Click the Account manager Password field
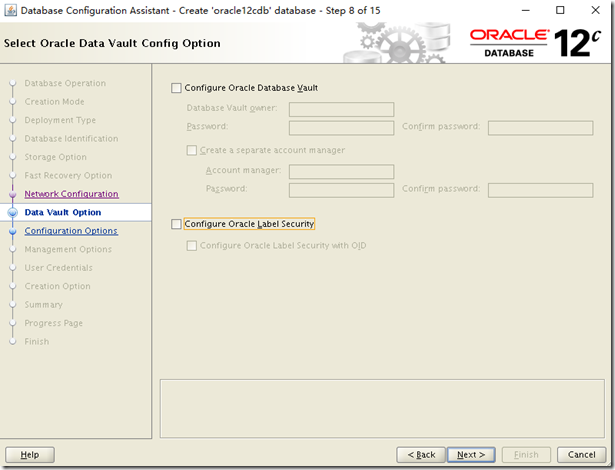This screenshot has width=615, height=470. [341, 190]
